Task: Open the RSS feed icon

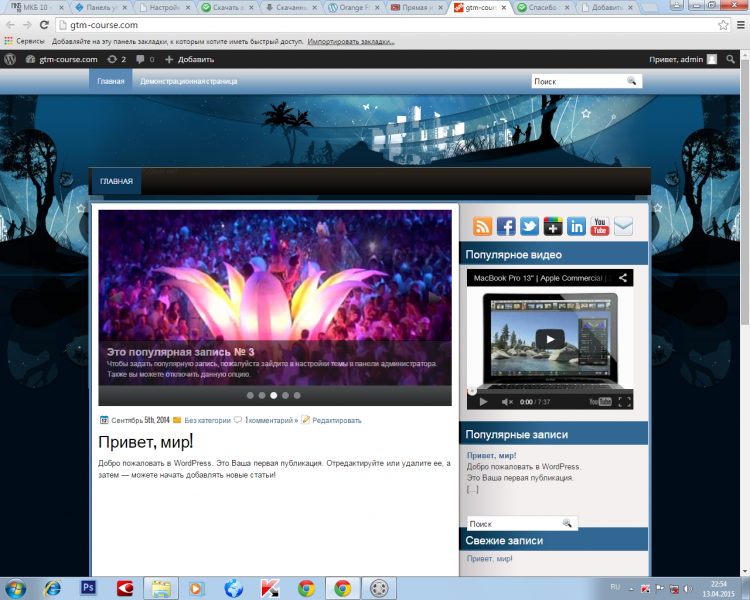Action: pos(482,226)
